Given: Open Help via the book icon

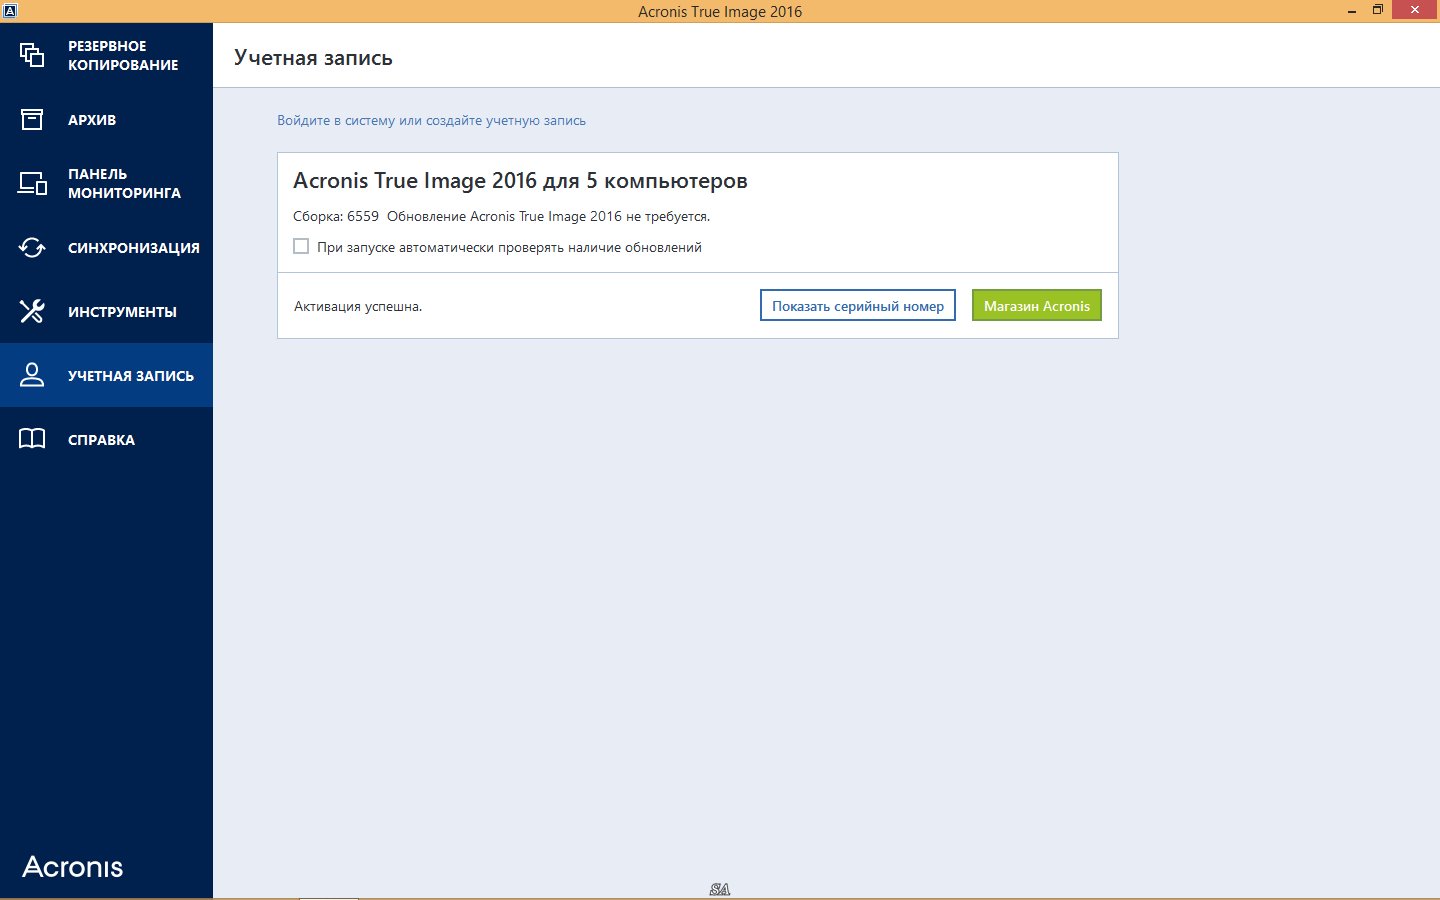Looking at the screenshot, I should pyautogui.click(x=32, y=439).
